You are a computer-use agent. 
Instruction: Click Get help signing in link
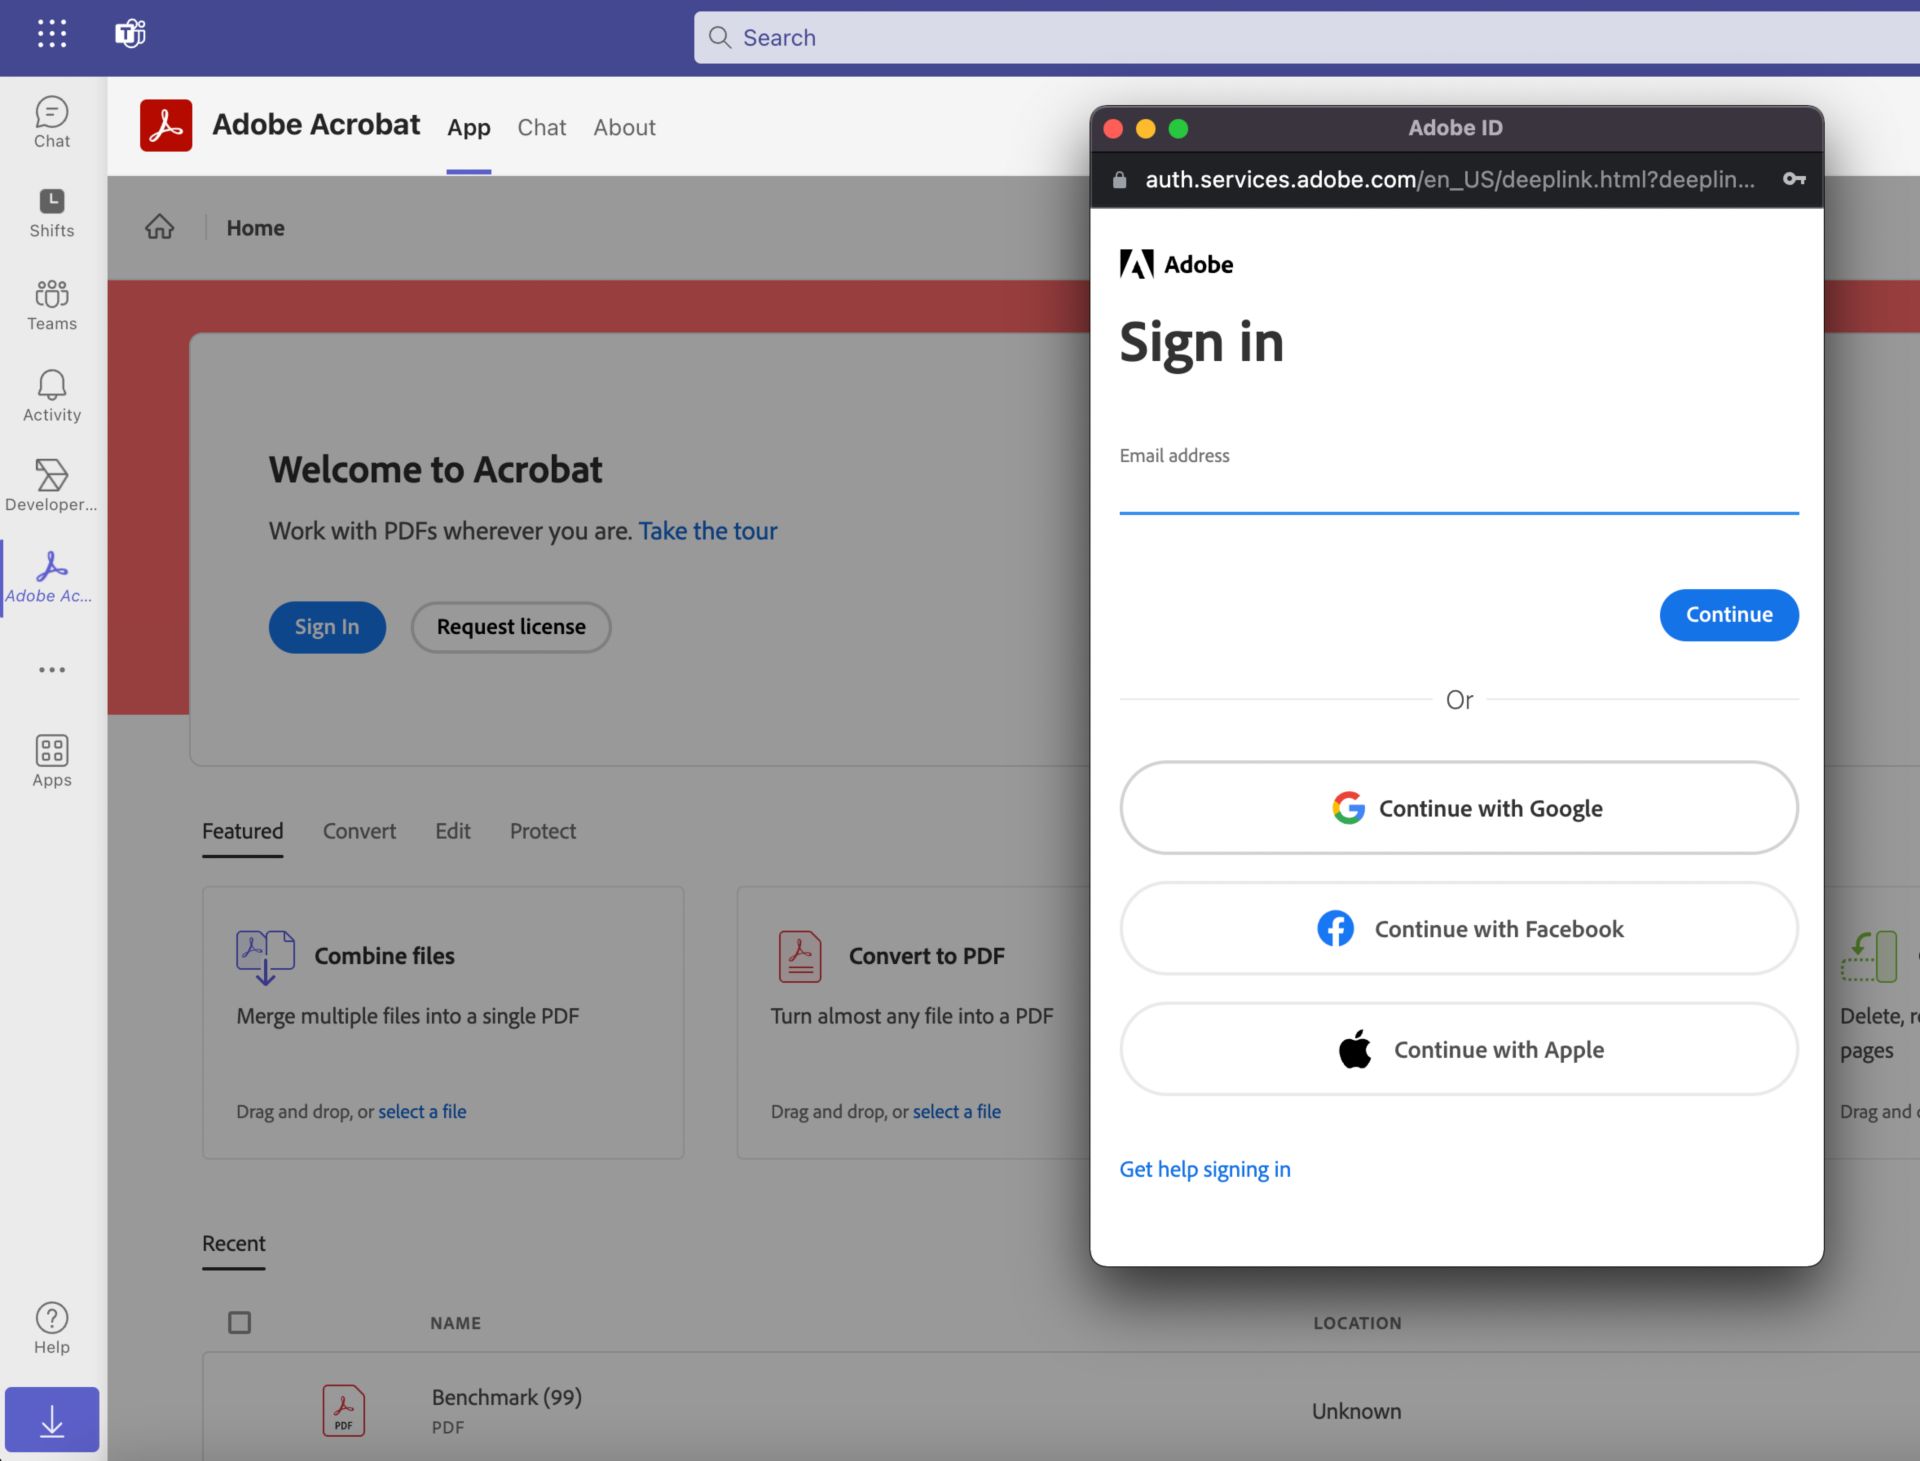pos(1205,1168)
